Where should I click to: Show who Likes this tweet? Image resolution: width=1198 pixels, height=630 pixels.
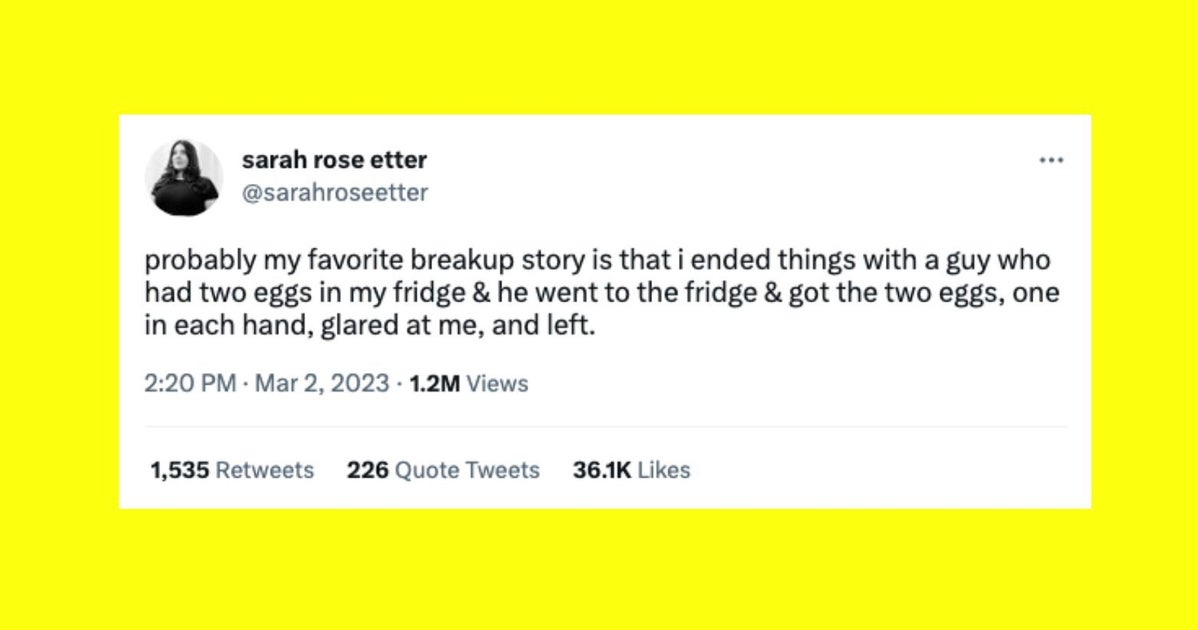point(664,470)
